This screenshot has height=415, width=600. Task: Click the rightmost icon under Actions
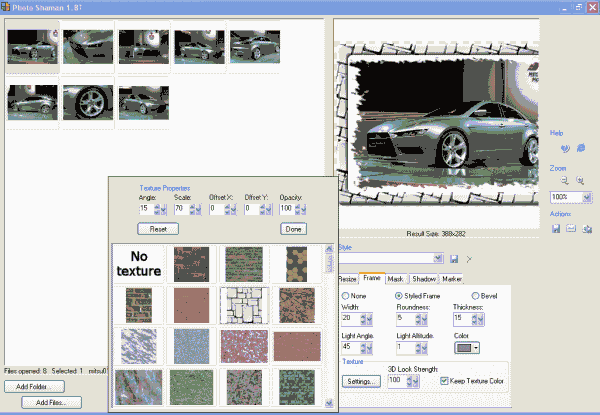[587, 229]
